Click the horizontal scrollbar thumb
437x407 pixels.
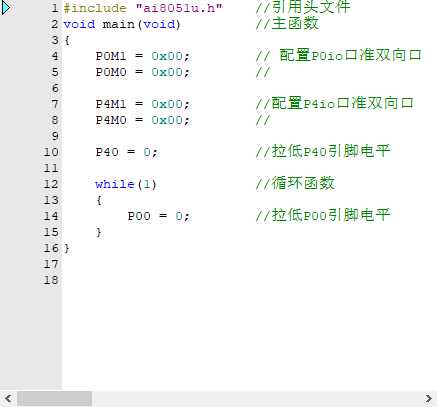(54, 399)
